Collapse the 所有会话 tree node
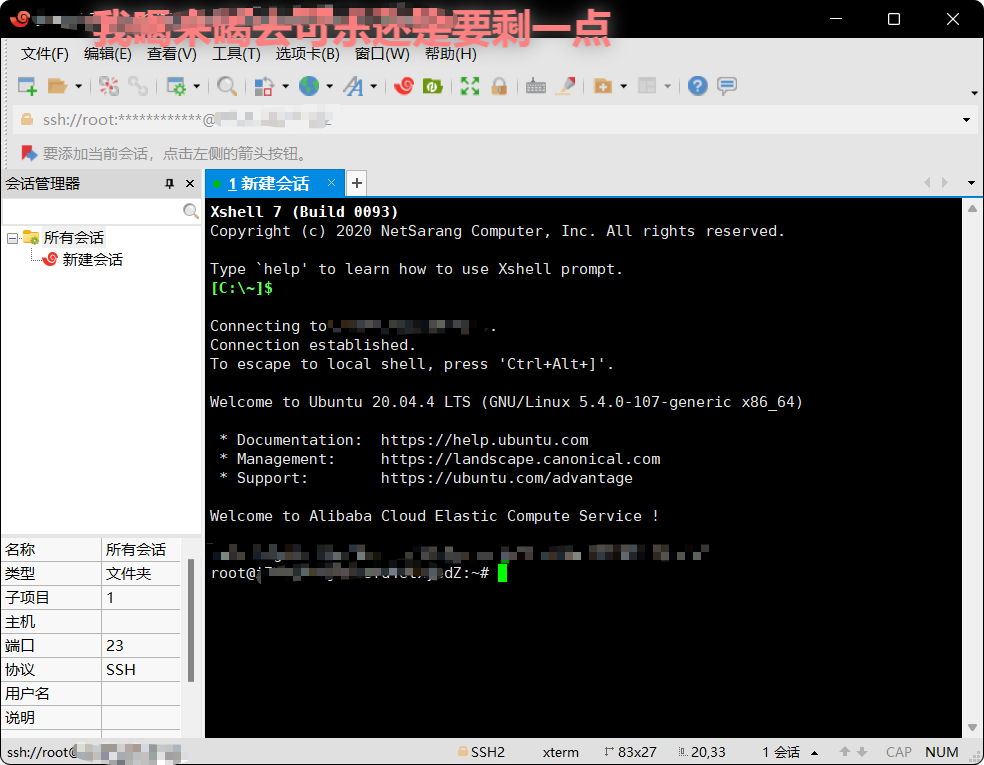The width and height of the screenshot is (984, 765). click(10, 237)
